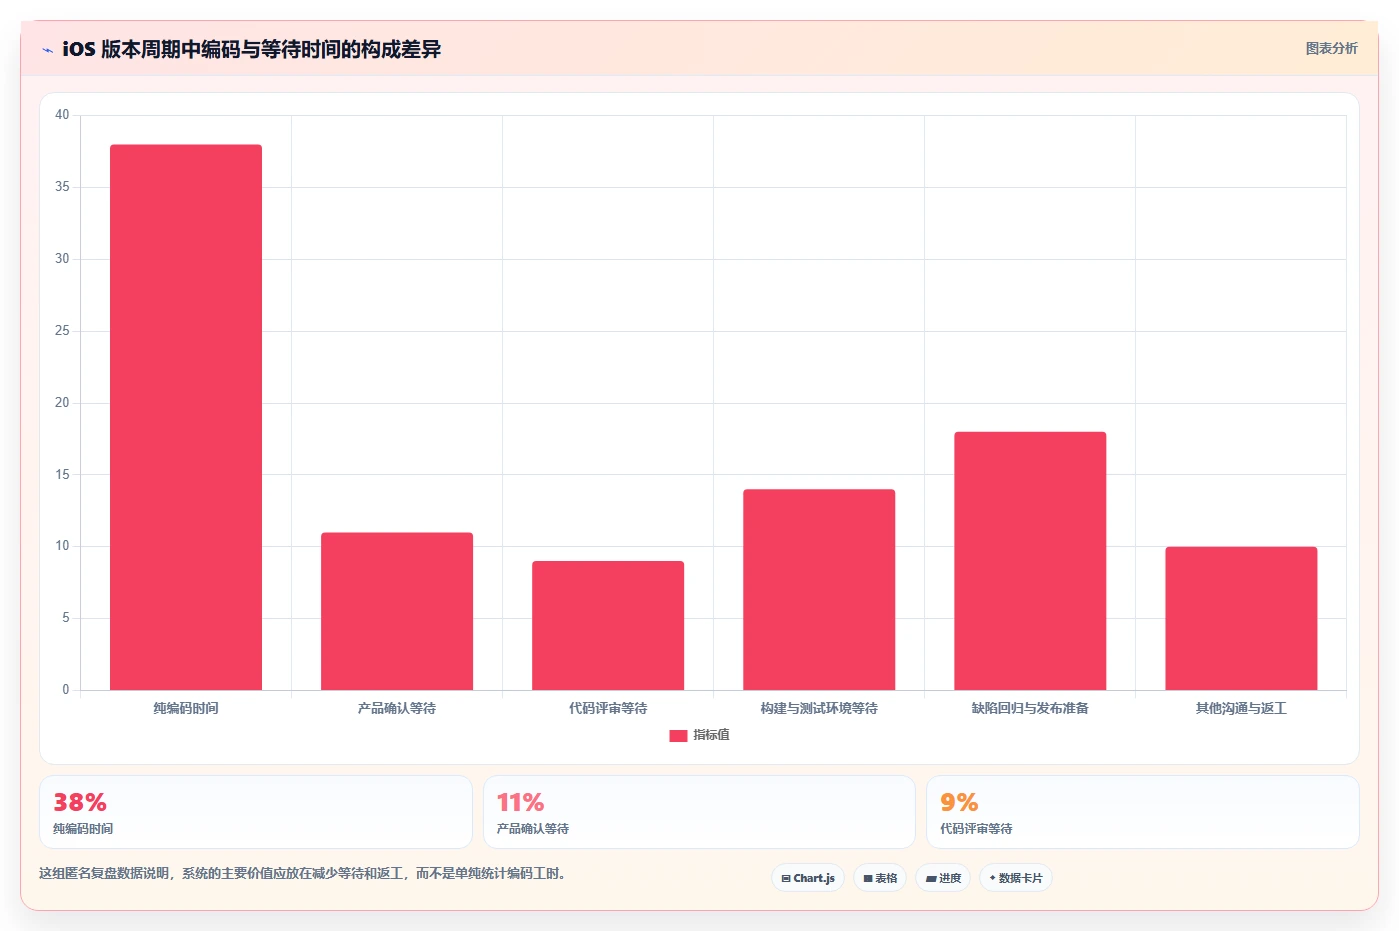Click the 表格 tag chip
Viewport: 1399px width, 931px height.
point(880,878)
